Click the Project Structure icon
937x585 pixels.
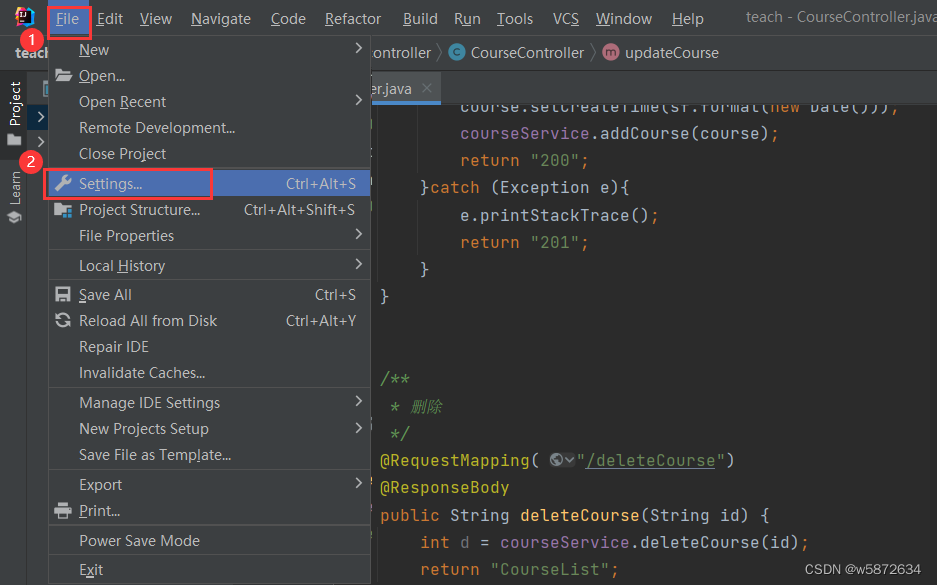coord(62,209)
